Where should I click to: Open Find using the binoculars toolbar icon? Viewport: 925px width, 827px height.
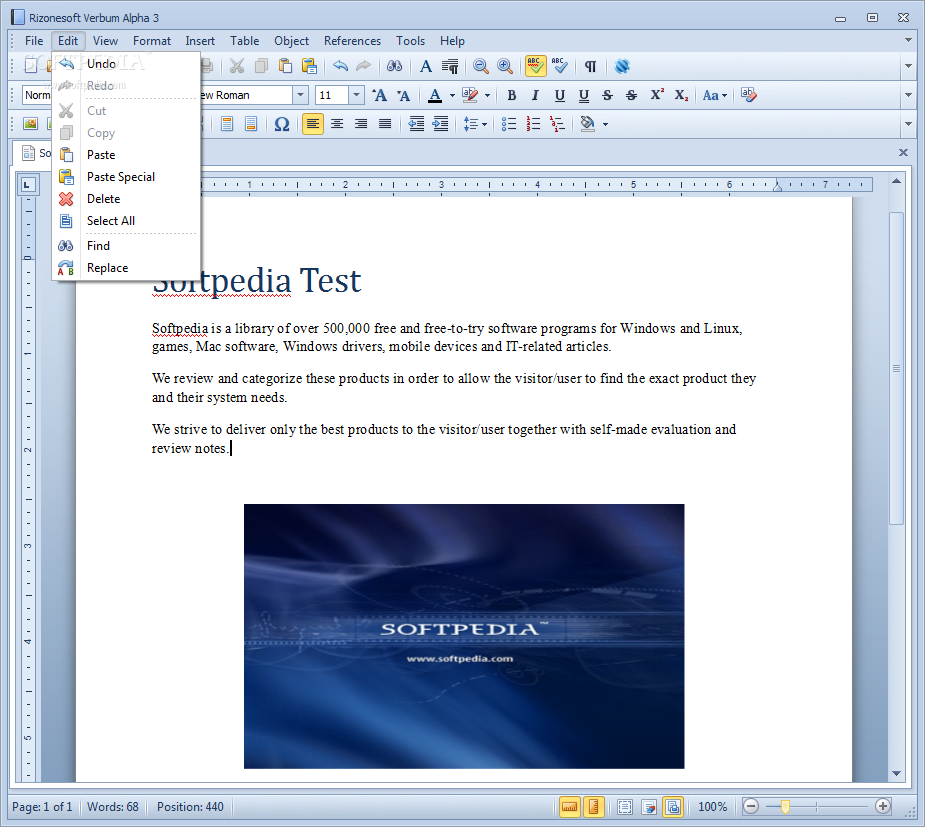(395, 66)
